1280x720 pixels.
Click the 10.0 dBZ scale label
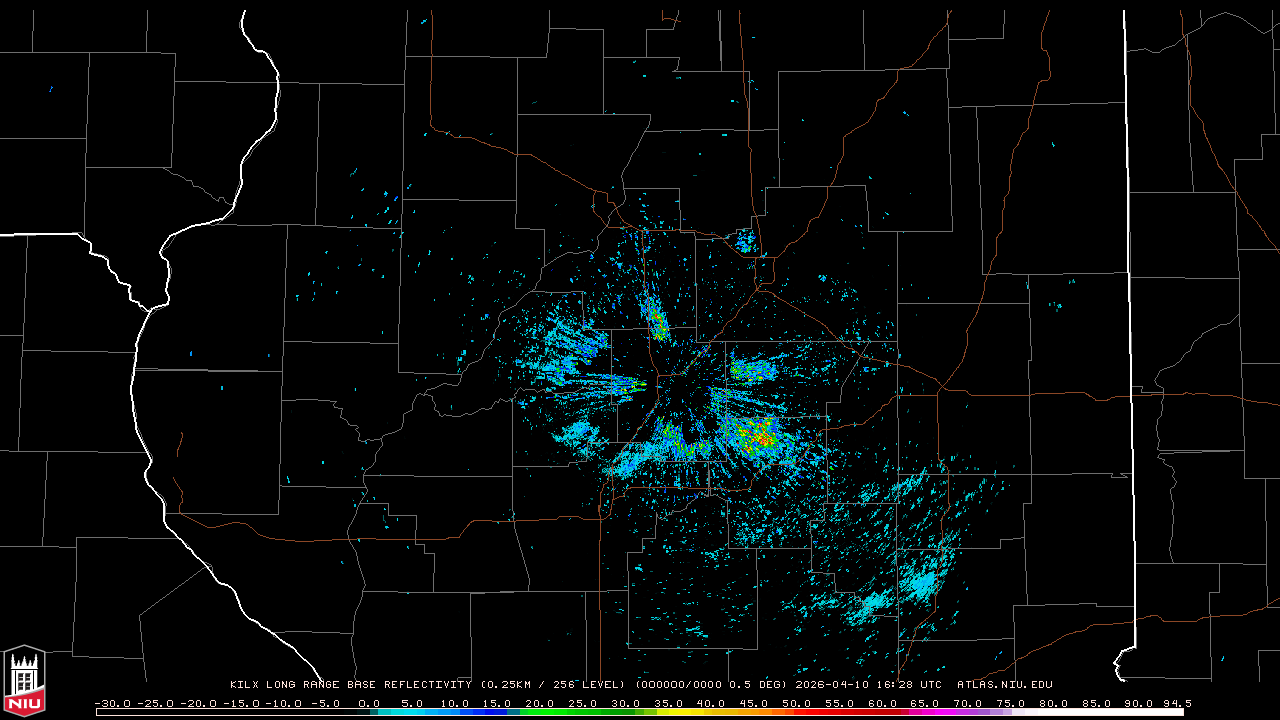tap(455, 703)
